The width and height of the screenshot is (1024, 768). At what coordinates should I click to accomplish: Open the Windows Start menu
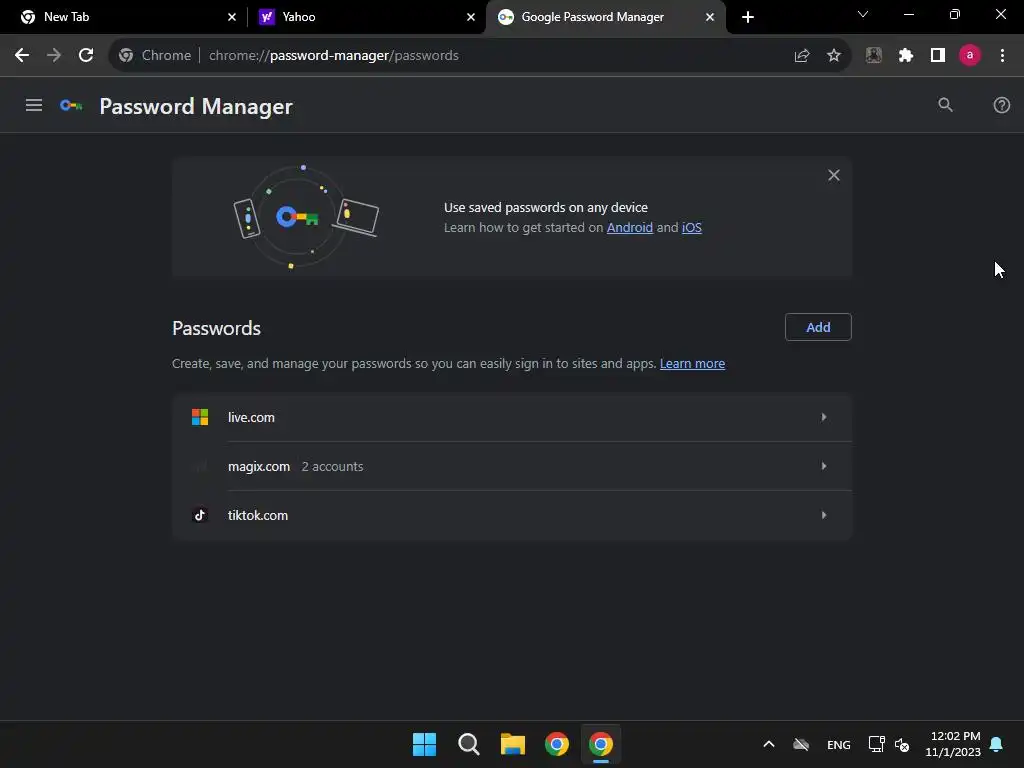pyautogui.click(x=424, y=744)
